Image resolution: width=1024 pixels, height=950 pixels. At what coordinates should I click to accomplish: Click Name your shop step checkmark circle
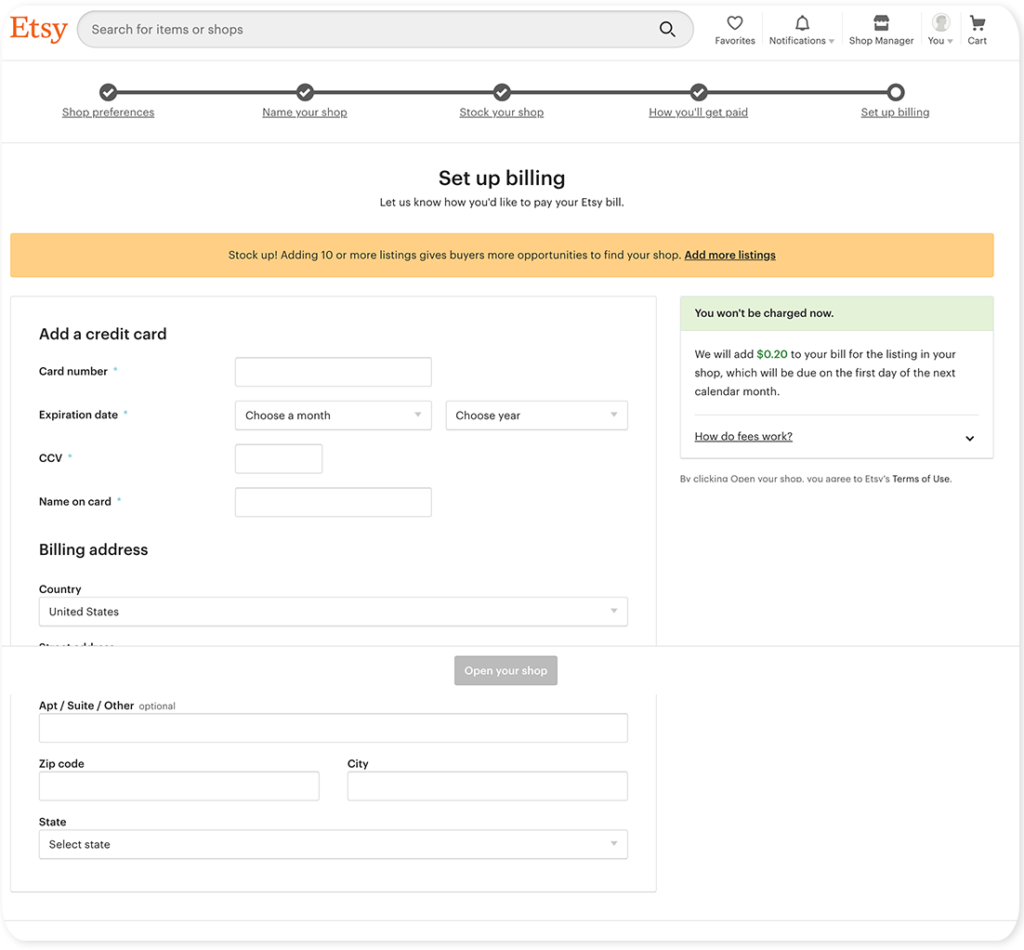point(305,92)
